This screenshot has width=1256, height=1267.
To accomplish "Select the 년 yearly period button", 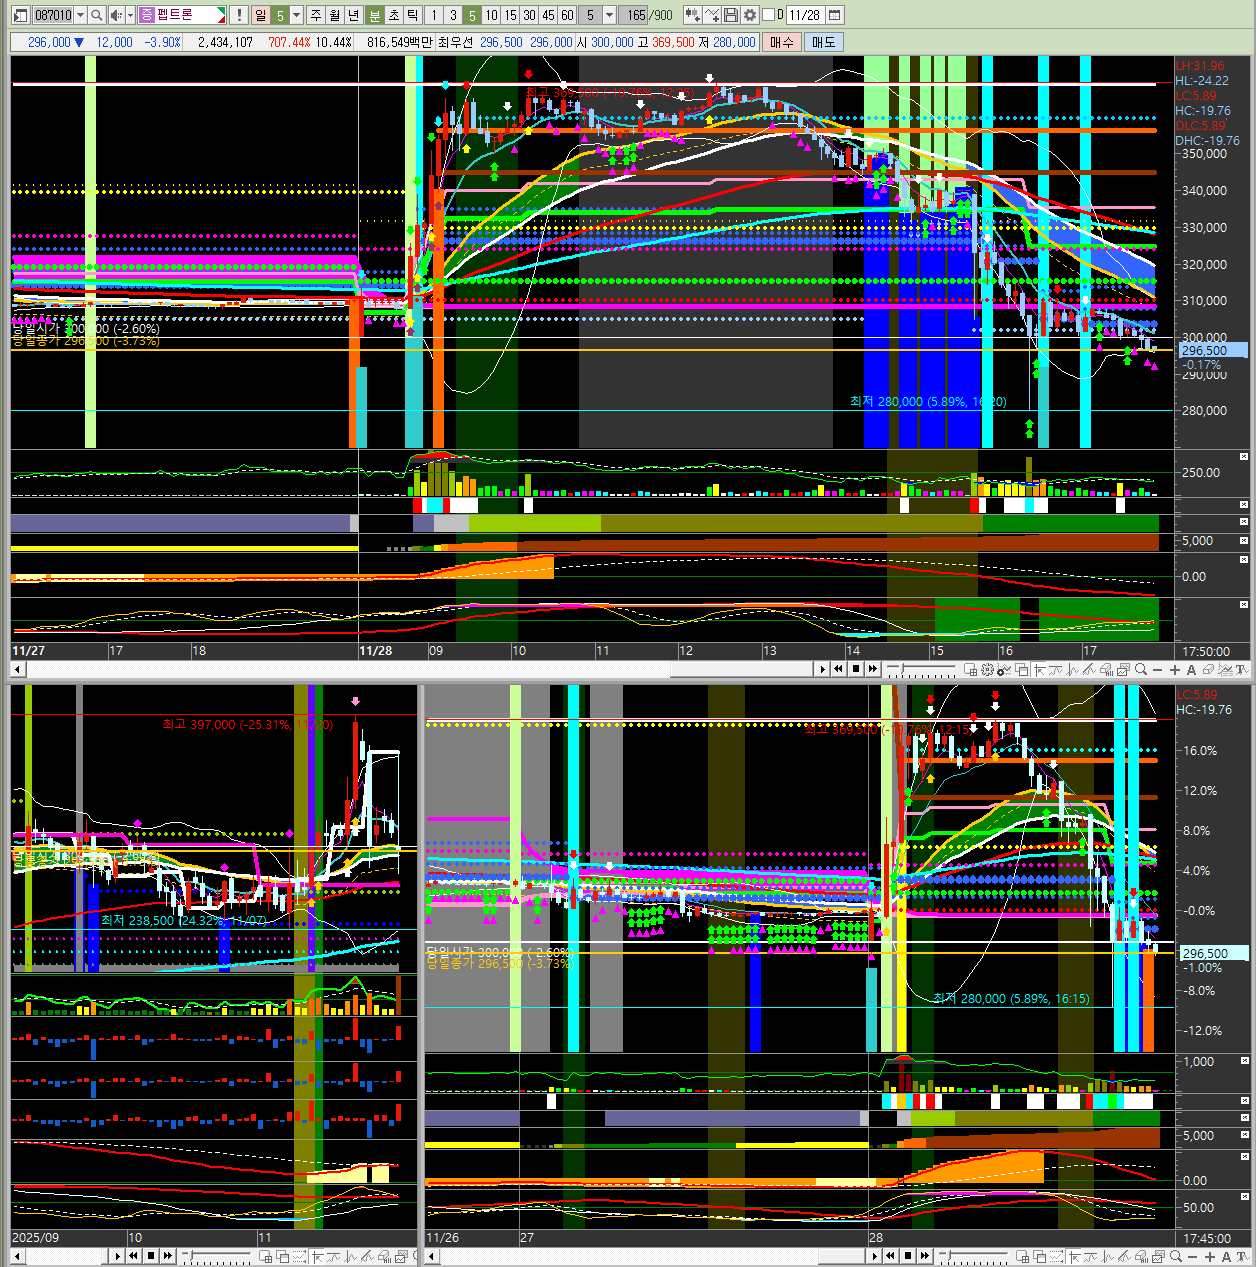I will pos(352,15).
